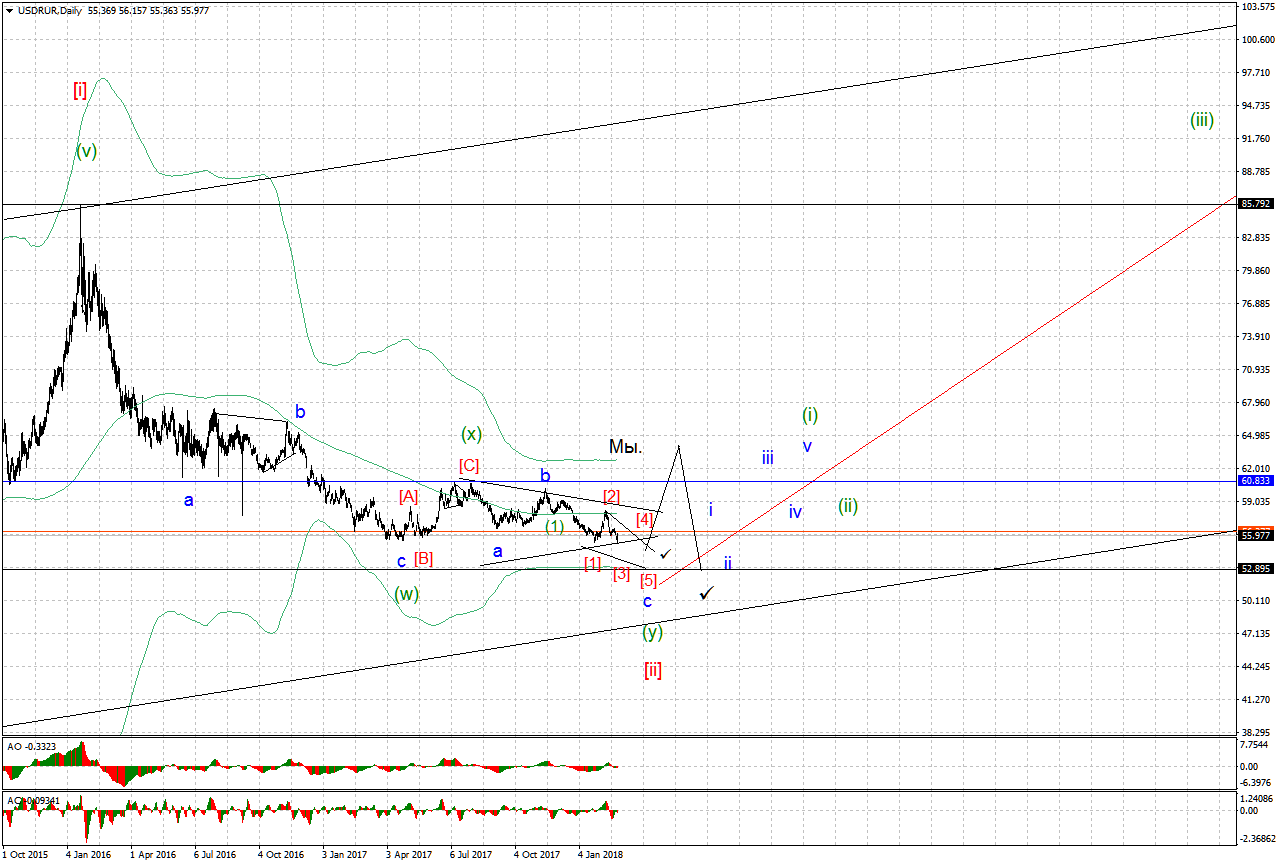Click the -6.3976 AO scale value
Viewport: 1276px width, 866px height.
tap(1256, 783)
